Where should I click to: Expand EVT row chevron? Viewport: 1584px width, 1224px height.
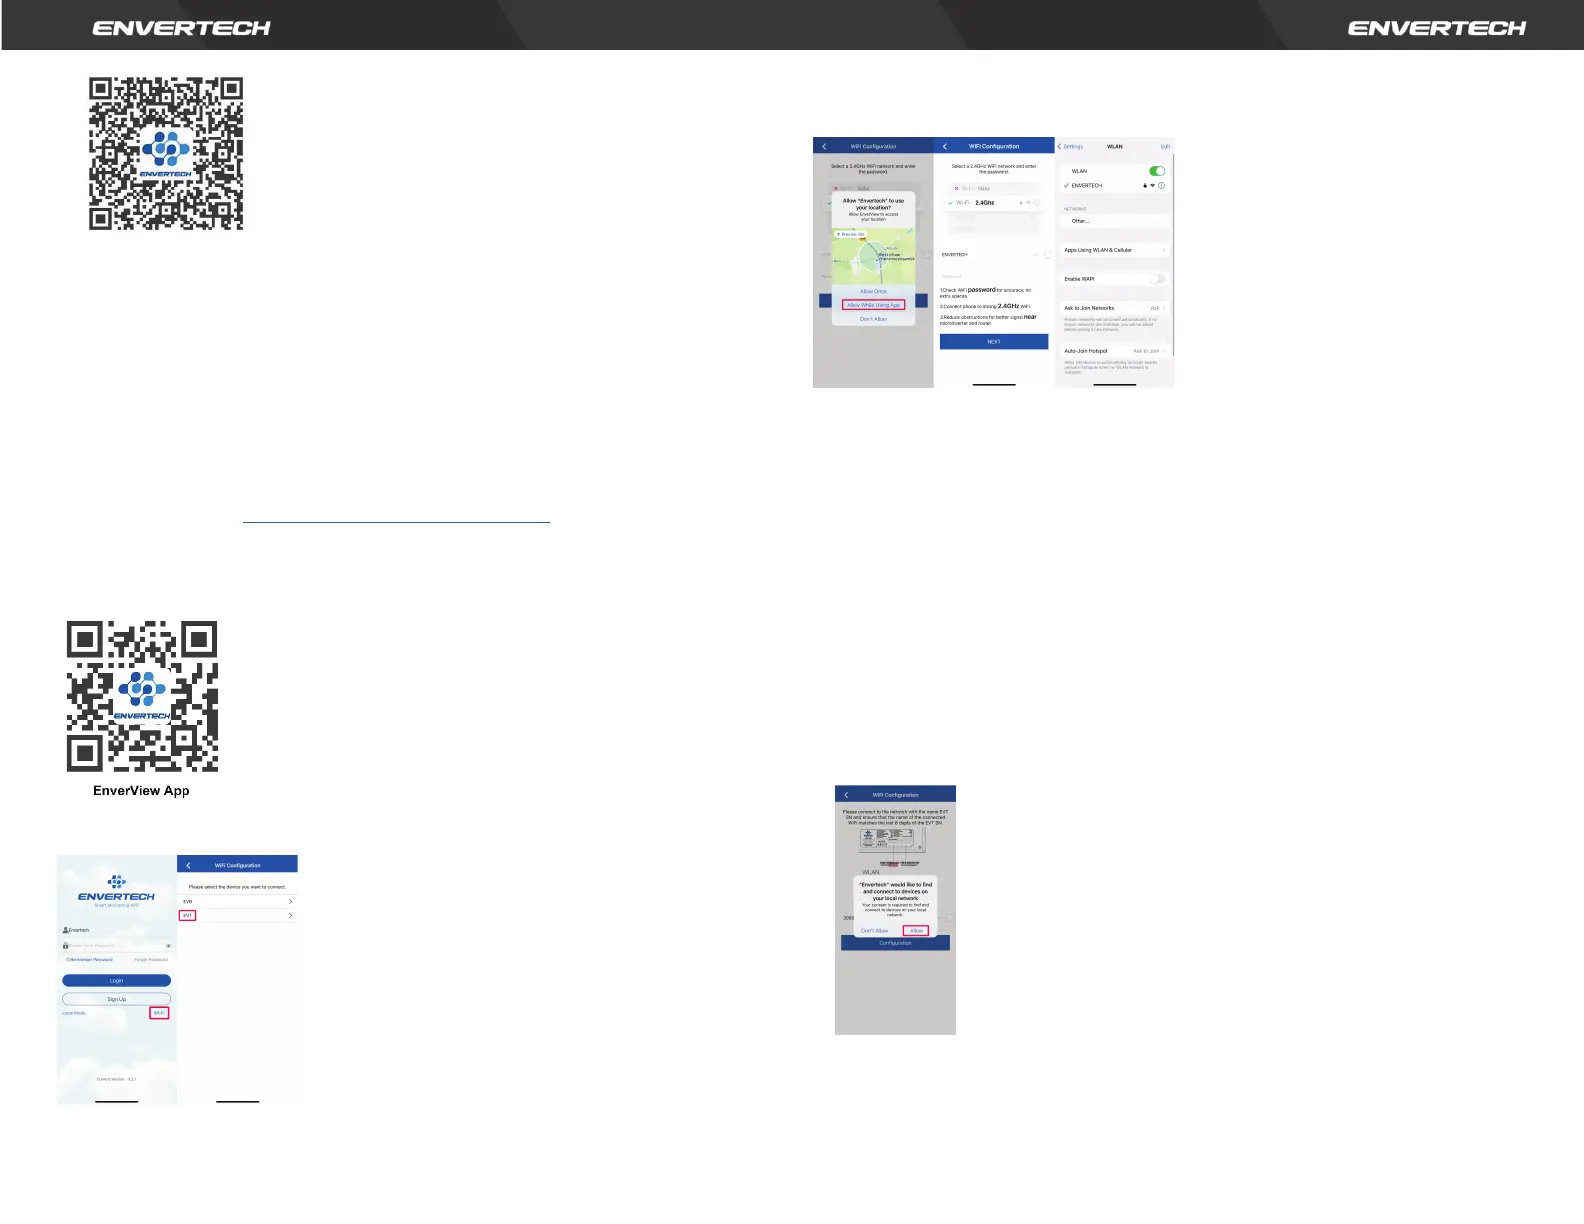[x=290, y=916]
